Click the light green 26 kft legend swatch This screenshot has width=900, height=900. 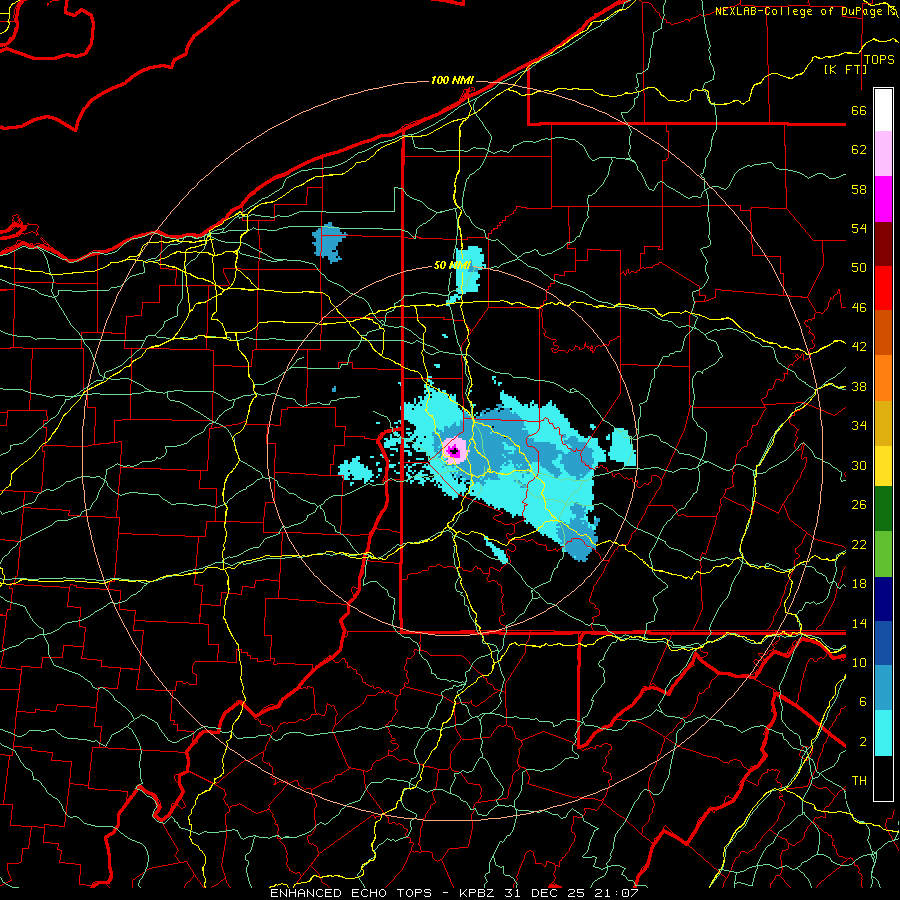click(883, 553)
